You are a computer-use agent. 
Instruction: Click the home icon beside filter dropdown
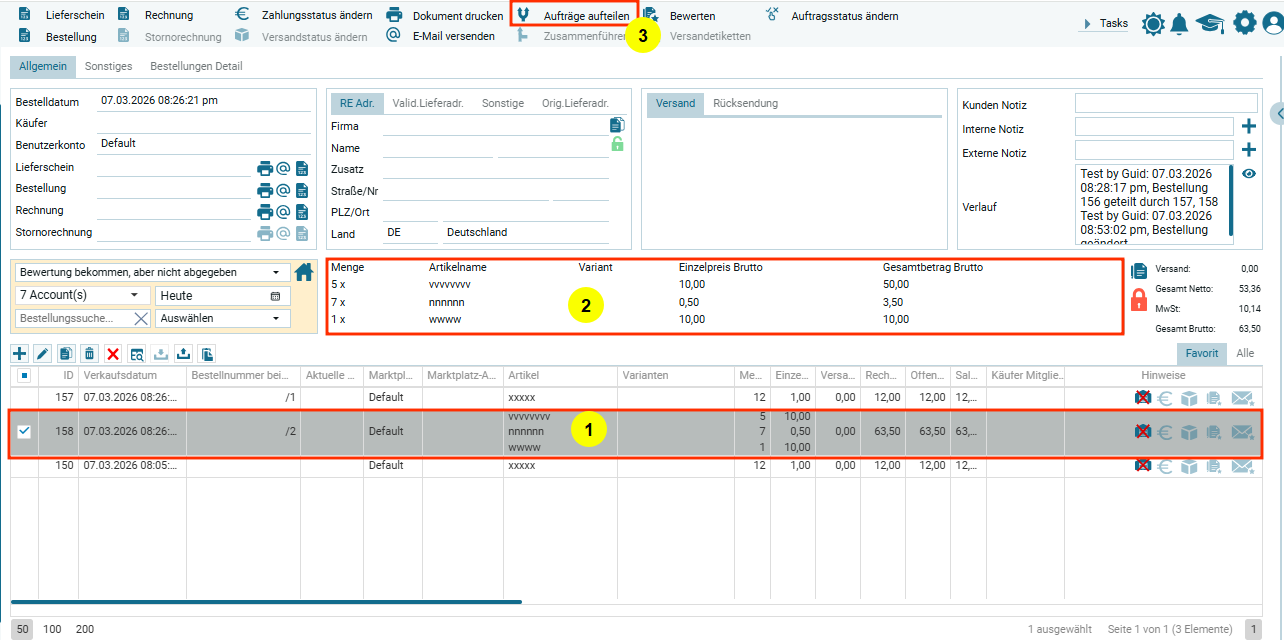pos(304,272)
